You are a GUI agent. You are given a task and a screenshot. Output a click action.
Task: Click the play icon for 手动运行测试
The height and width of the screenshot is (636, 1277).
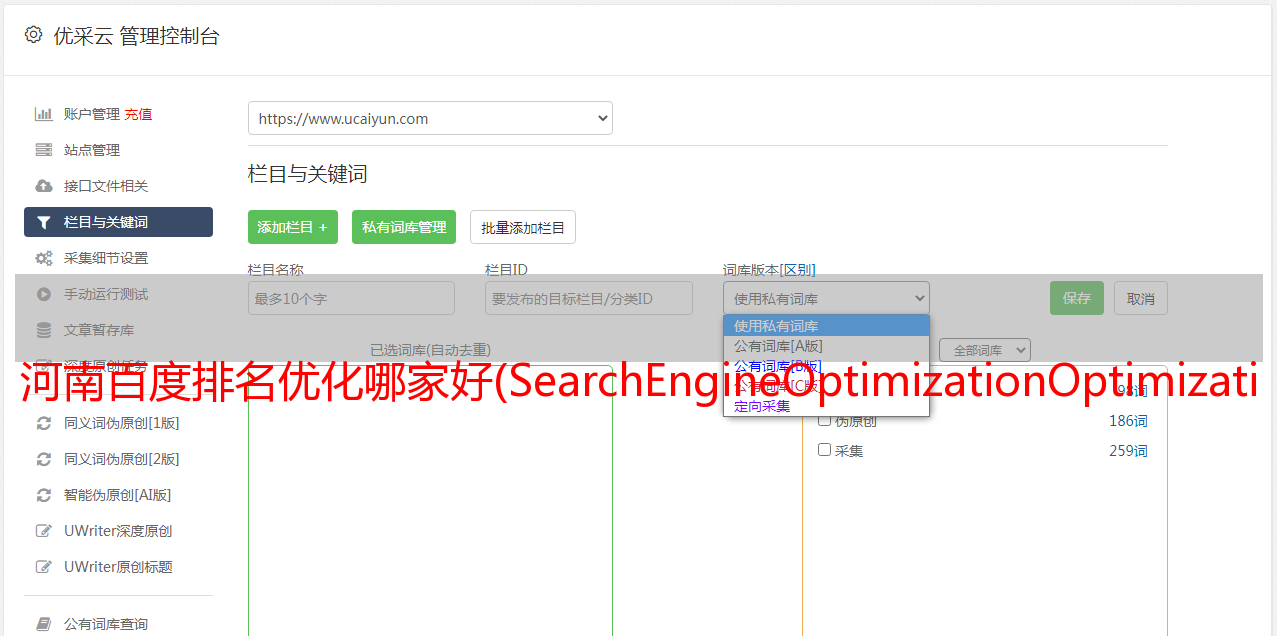[44, 294]
